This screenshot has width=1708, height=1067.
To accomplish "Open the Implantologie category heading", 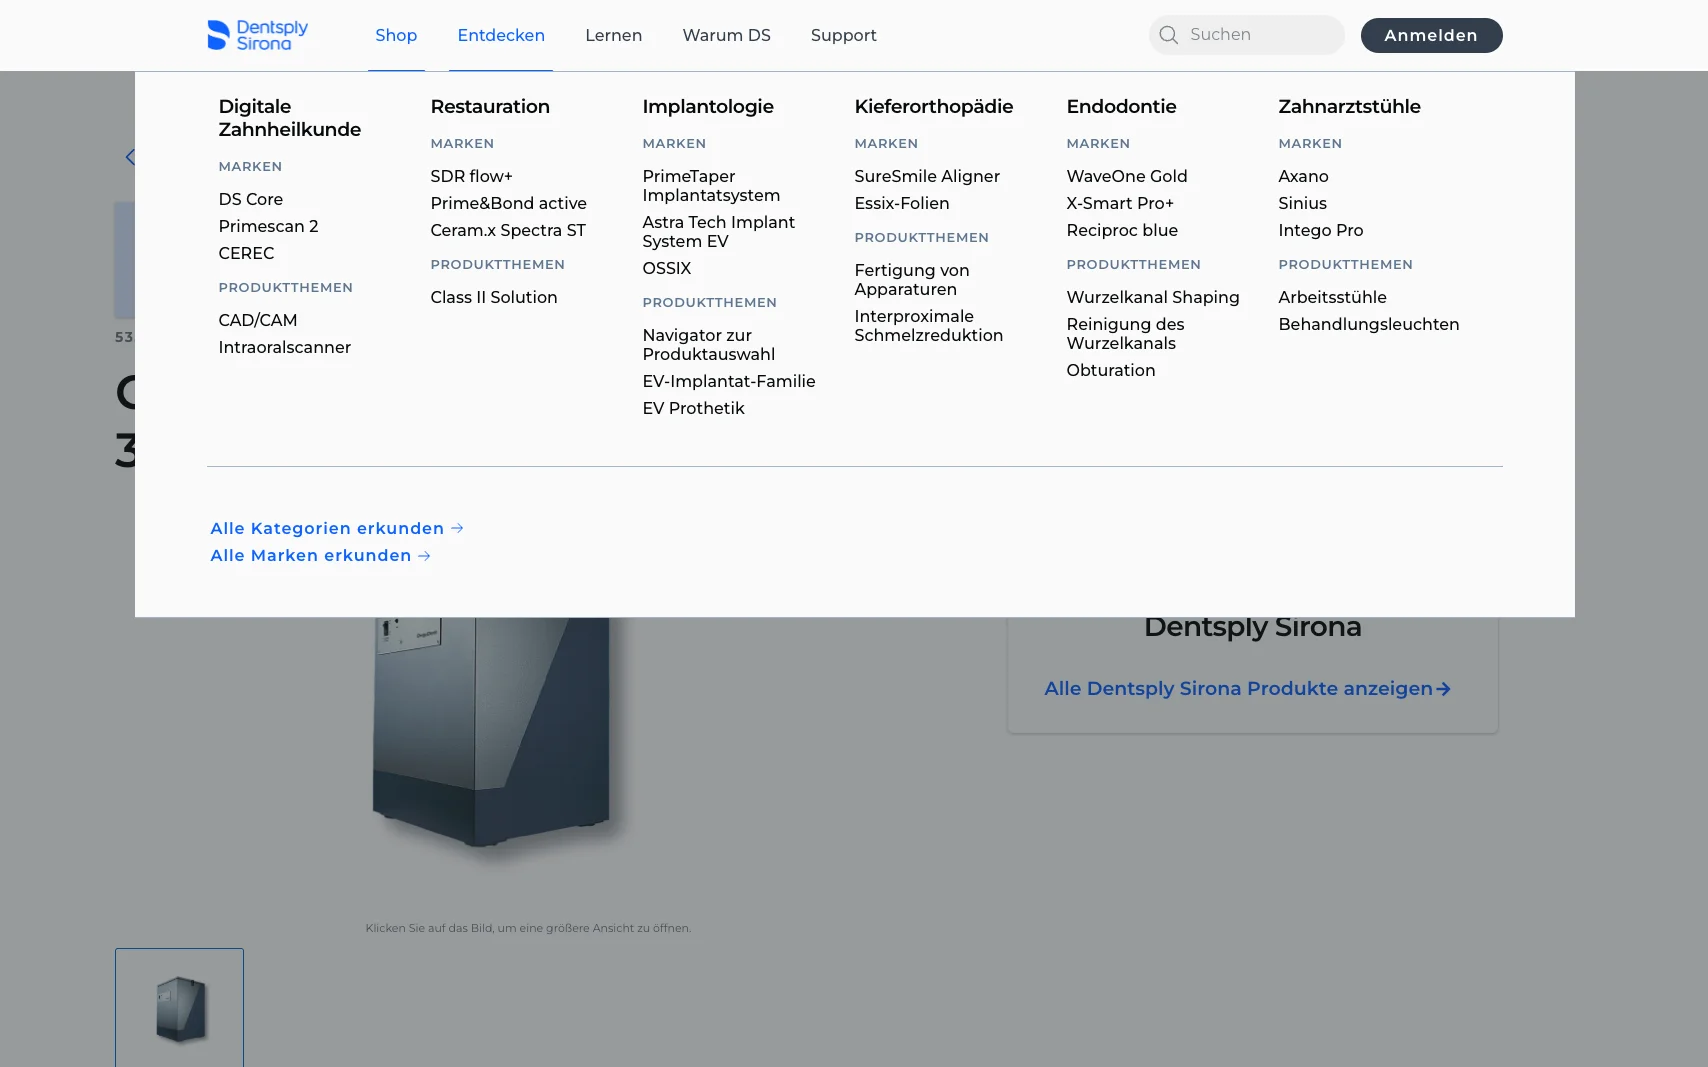I will click(x=708, y=106).
